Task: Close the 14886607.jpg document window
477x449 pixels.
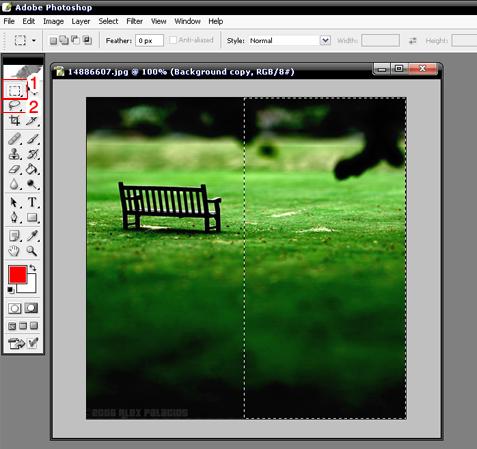Action: [422, 69]
